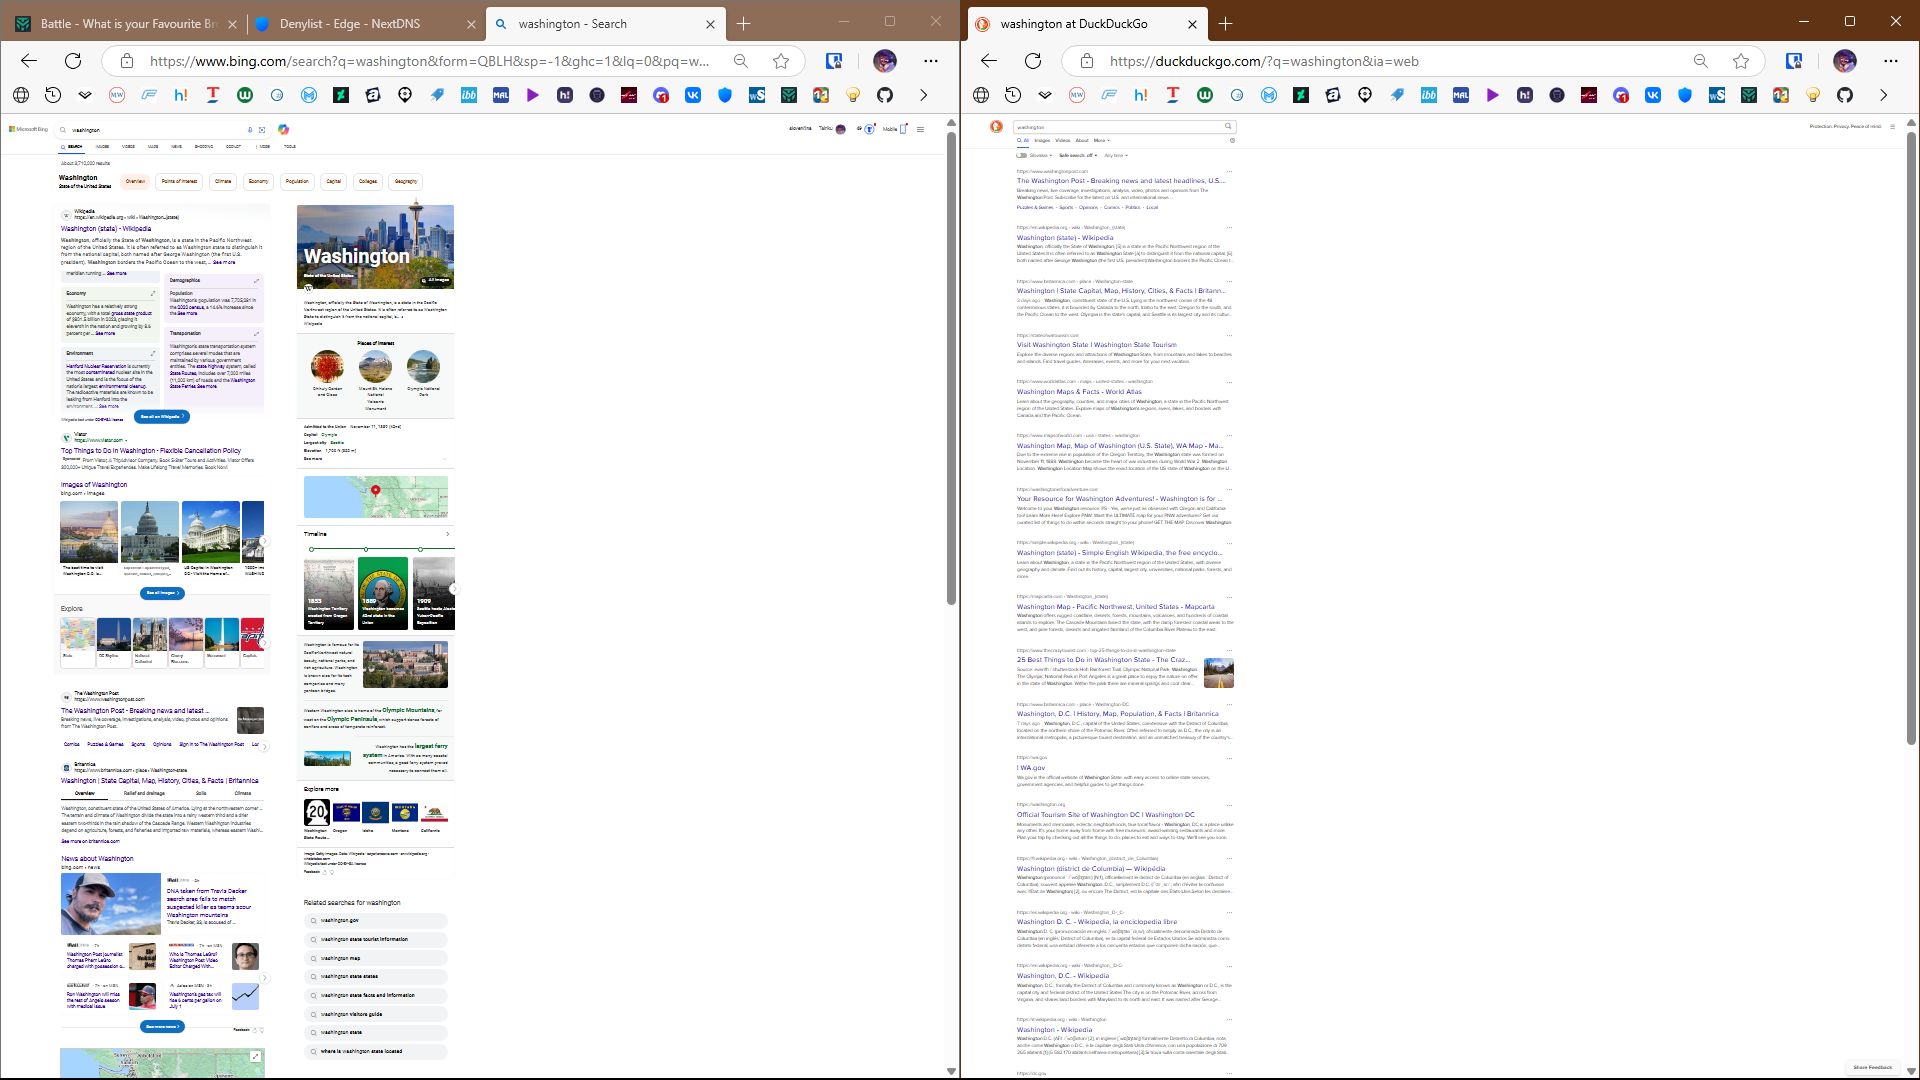Click DuckDuckGo search magnifier button
The image size is (1920, 1080).
coord(1229,127)
